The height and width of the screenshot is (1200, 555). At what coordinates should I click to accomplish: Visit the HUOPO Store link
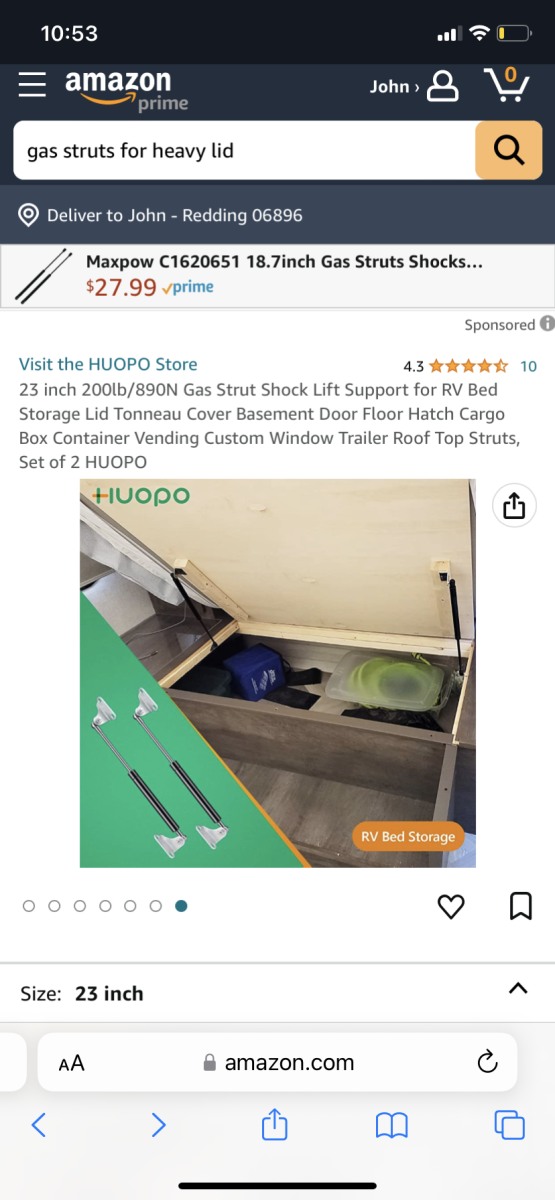pos(108,364)
